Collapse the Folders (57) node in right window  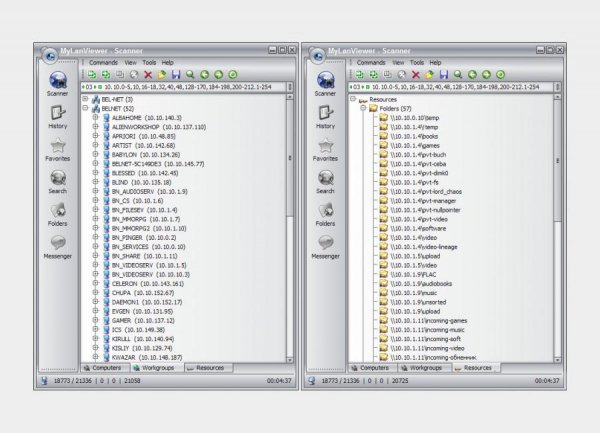(364, 108)
